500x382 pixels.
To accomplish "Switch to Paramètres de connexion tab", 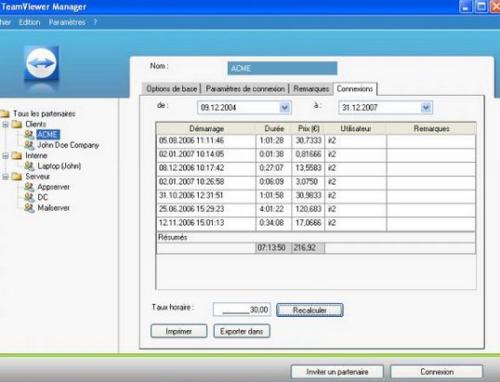I will click(x=245, y=89).
